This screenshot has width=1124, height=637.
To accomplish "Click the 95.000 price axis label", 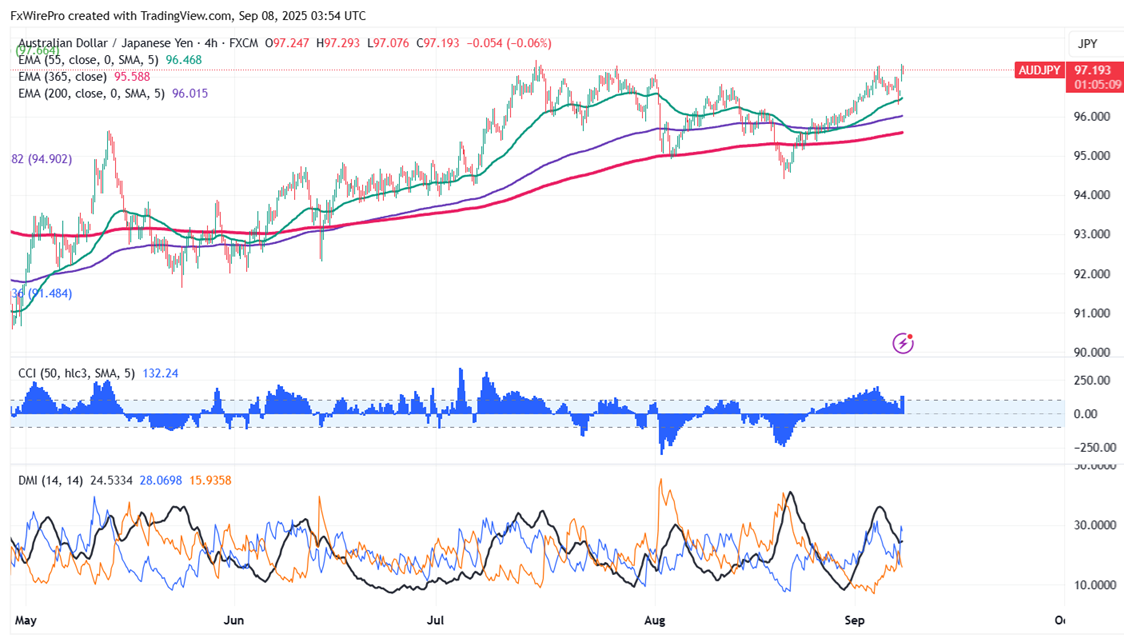I will (x=1092, y=155).
